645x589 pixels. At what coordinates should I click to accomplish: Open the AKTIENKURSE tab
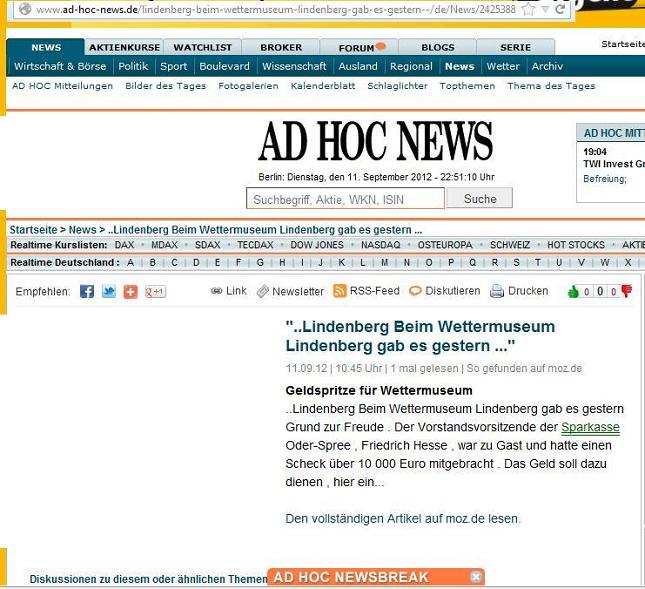click(124, 47)
